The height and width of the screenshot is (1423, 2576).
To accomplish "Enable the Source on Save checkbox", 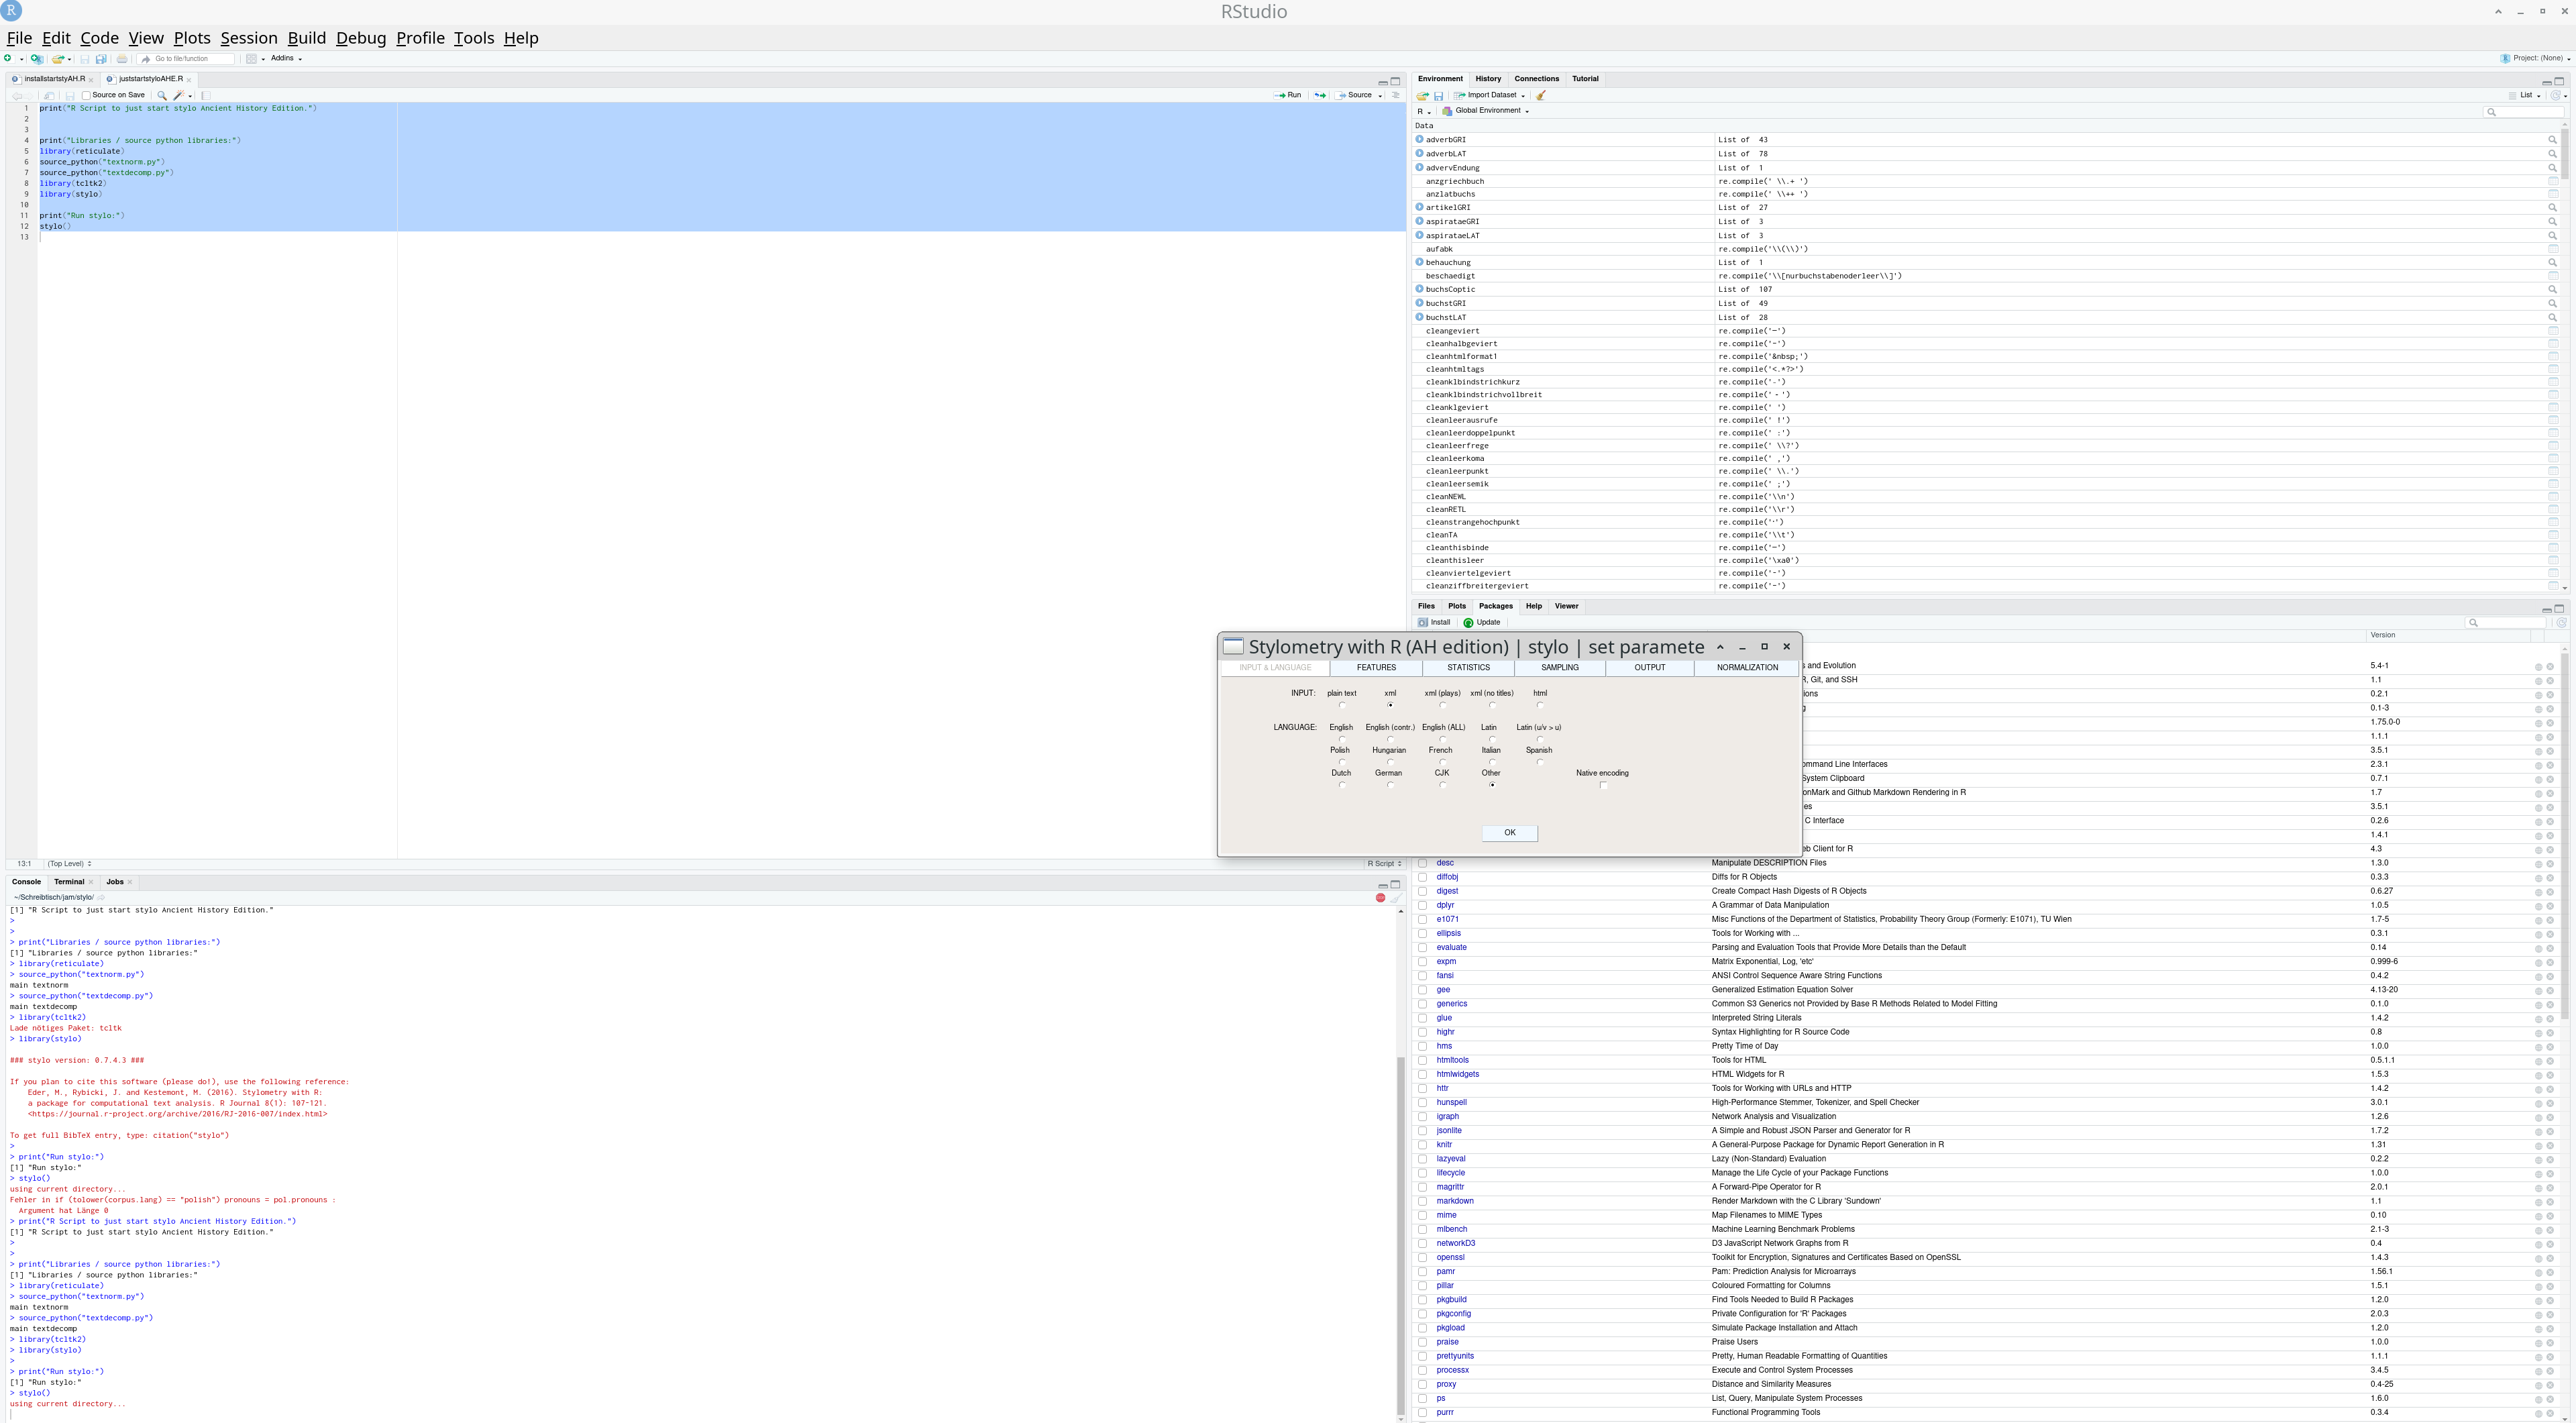I will point(86,96).
